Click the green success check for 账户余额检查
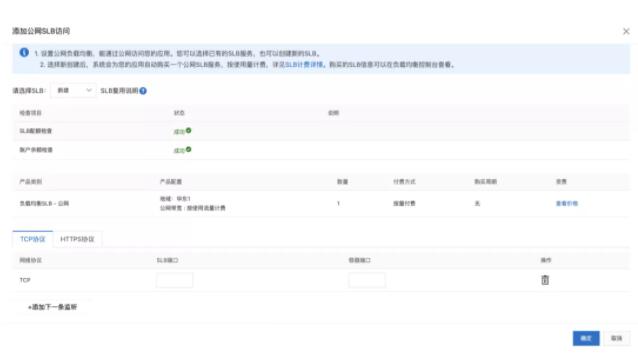 pyautogui.click(x=188, y=149)
